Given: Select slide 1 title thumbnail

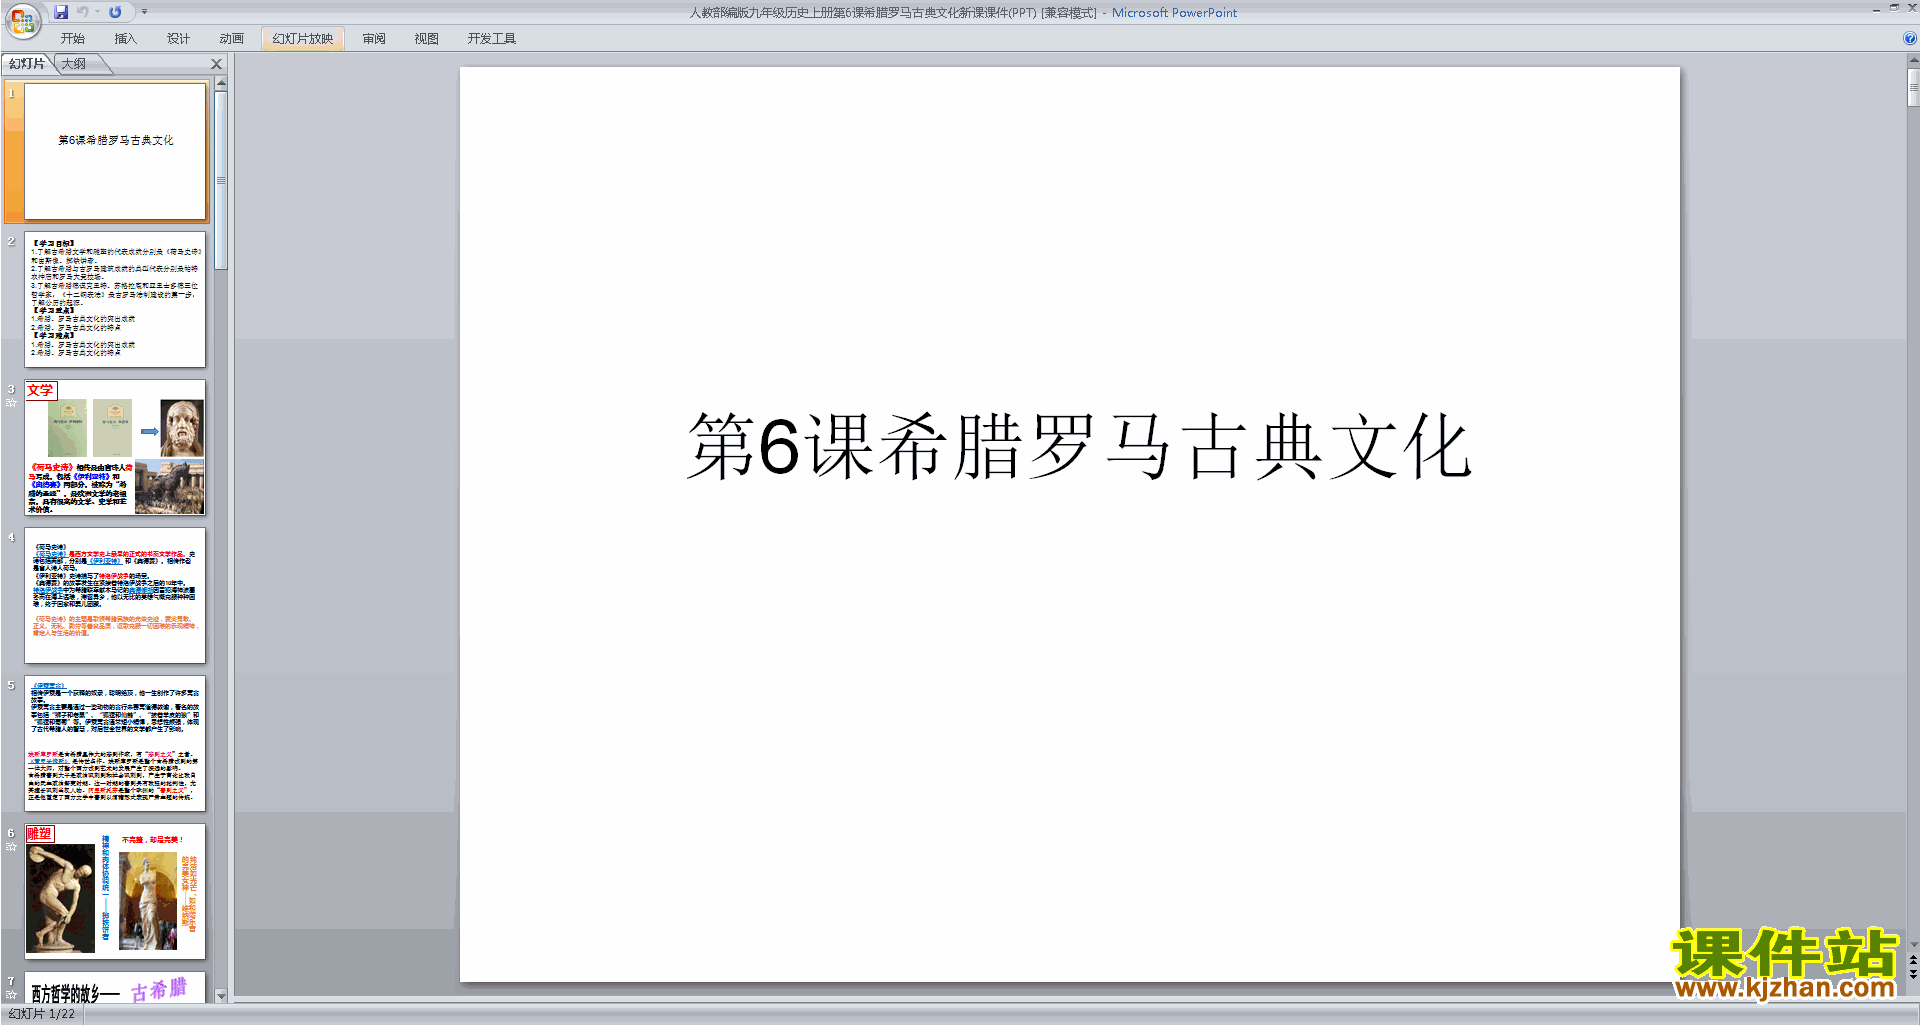Looking at the screenshot, I should coord(115,151).
